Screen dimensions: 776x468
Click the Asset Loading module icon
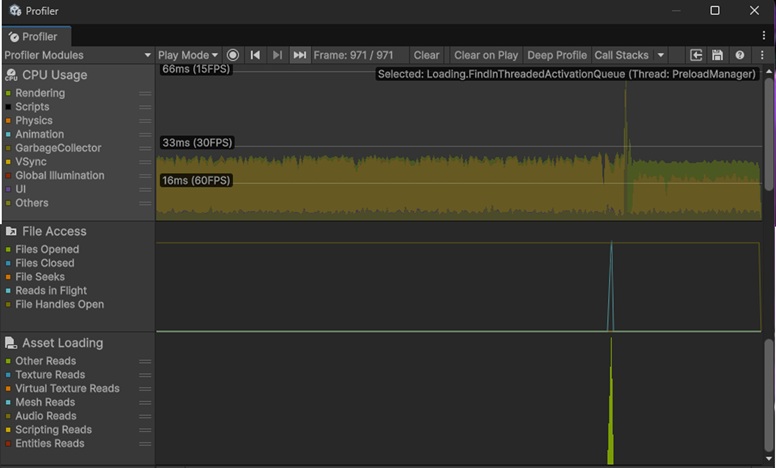tap(11, 343)
